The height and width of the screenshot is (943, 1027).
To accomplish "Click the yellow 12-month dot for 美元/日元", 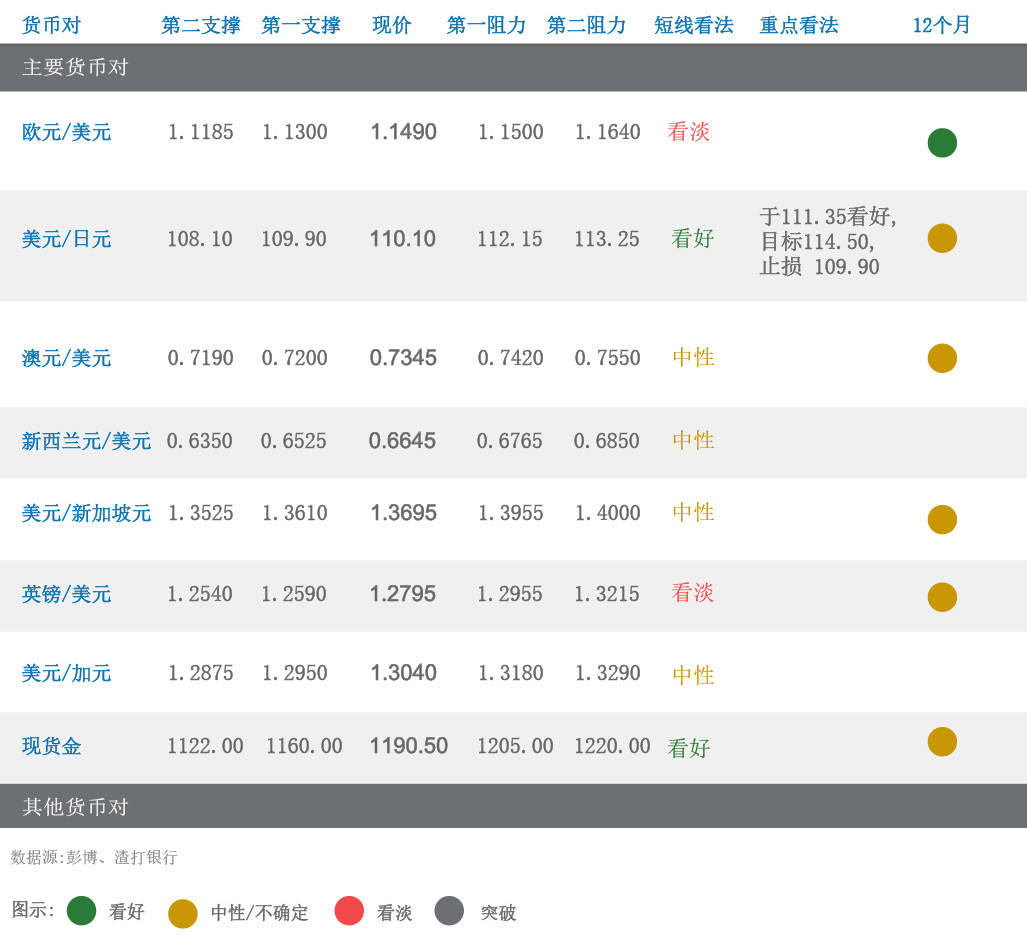I will pos(942,238).
